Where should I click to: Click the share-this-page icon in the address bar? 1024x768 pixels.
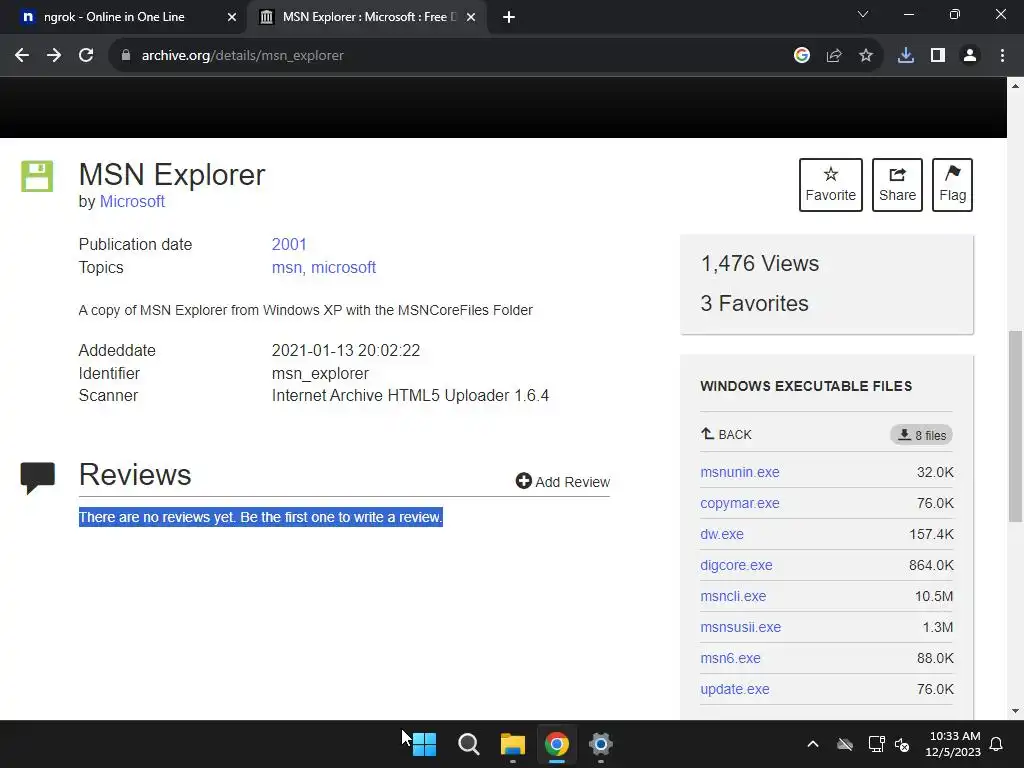(x=834, y=56)
